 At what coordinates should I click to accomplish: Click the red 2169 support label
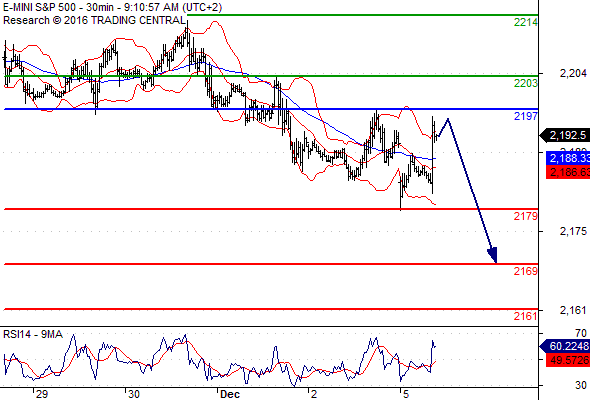(x=526, y=271)
